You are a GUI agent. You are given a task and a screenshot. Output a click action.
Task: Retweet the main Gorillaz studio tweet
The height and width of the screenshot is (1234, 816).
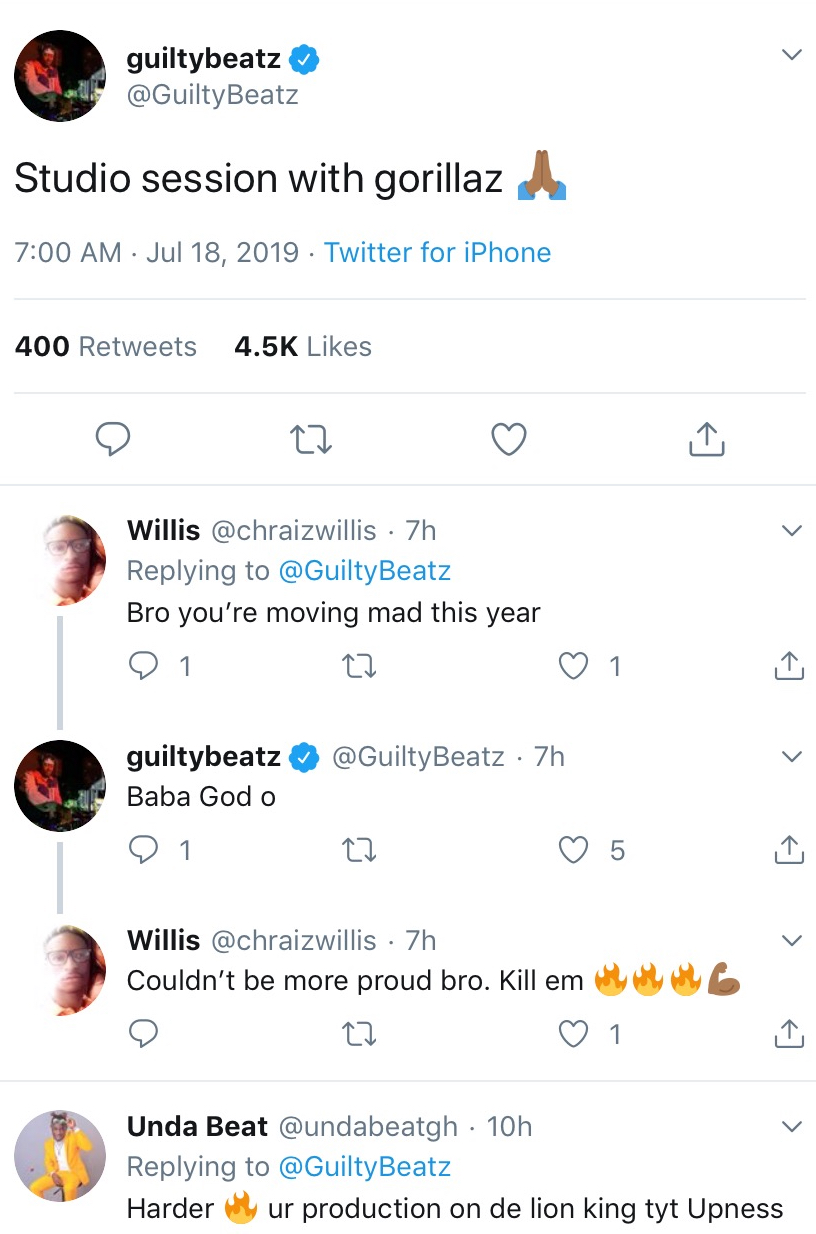pyautogui.click(x=311, y=439)
